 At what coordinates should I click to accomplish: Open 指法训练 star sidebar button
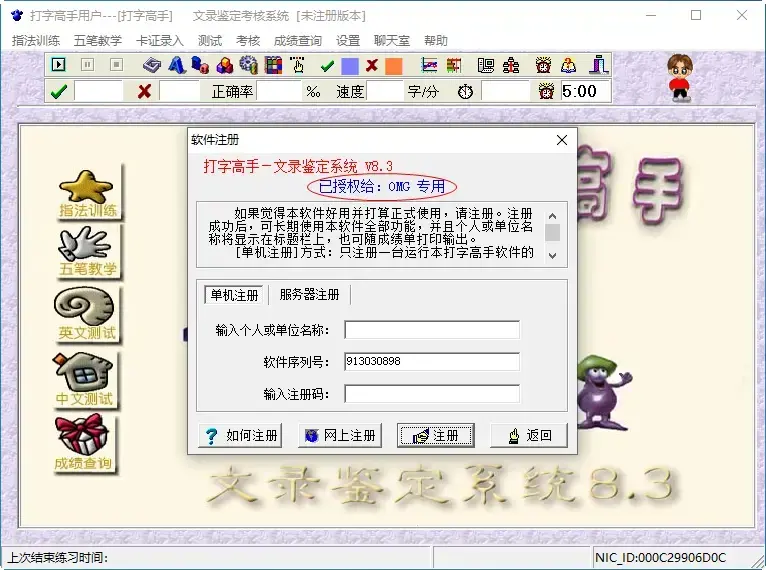88,193
